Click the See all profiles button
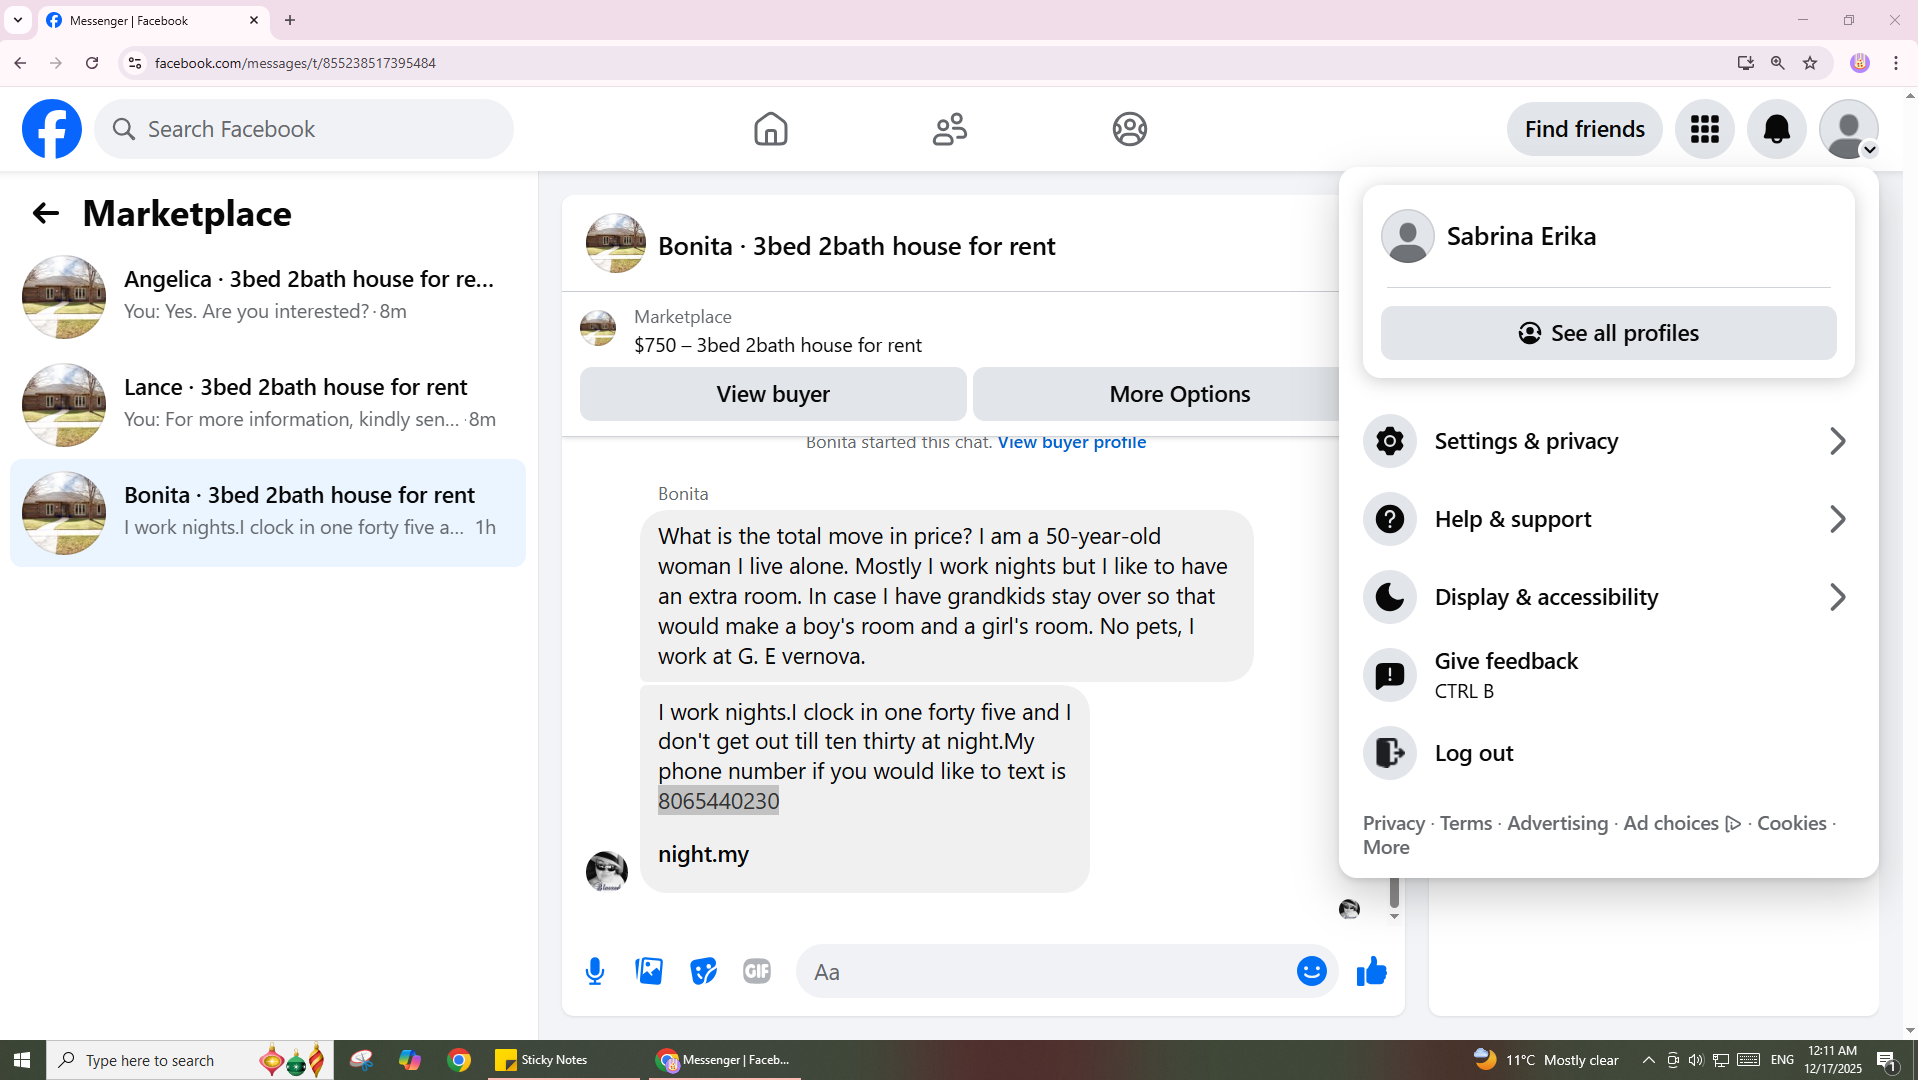The image size is (1918, 1080). [x=1608, y=333]
